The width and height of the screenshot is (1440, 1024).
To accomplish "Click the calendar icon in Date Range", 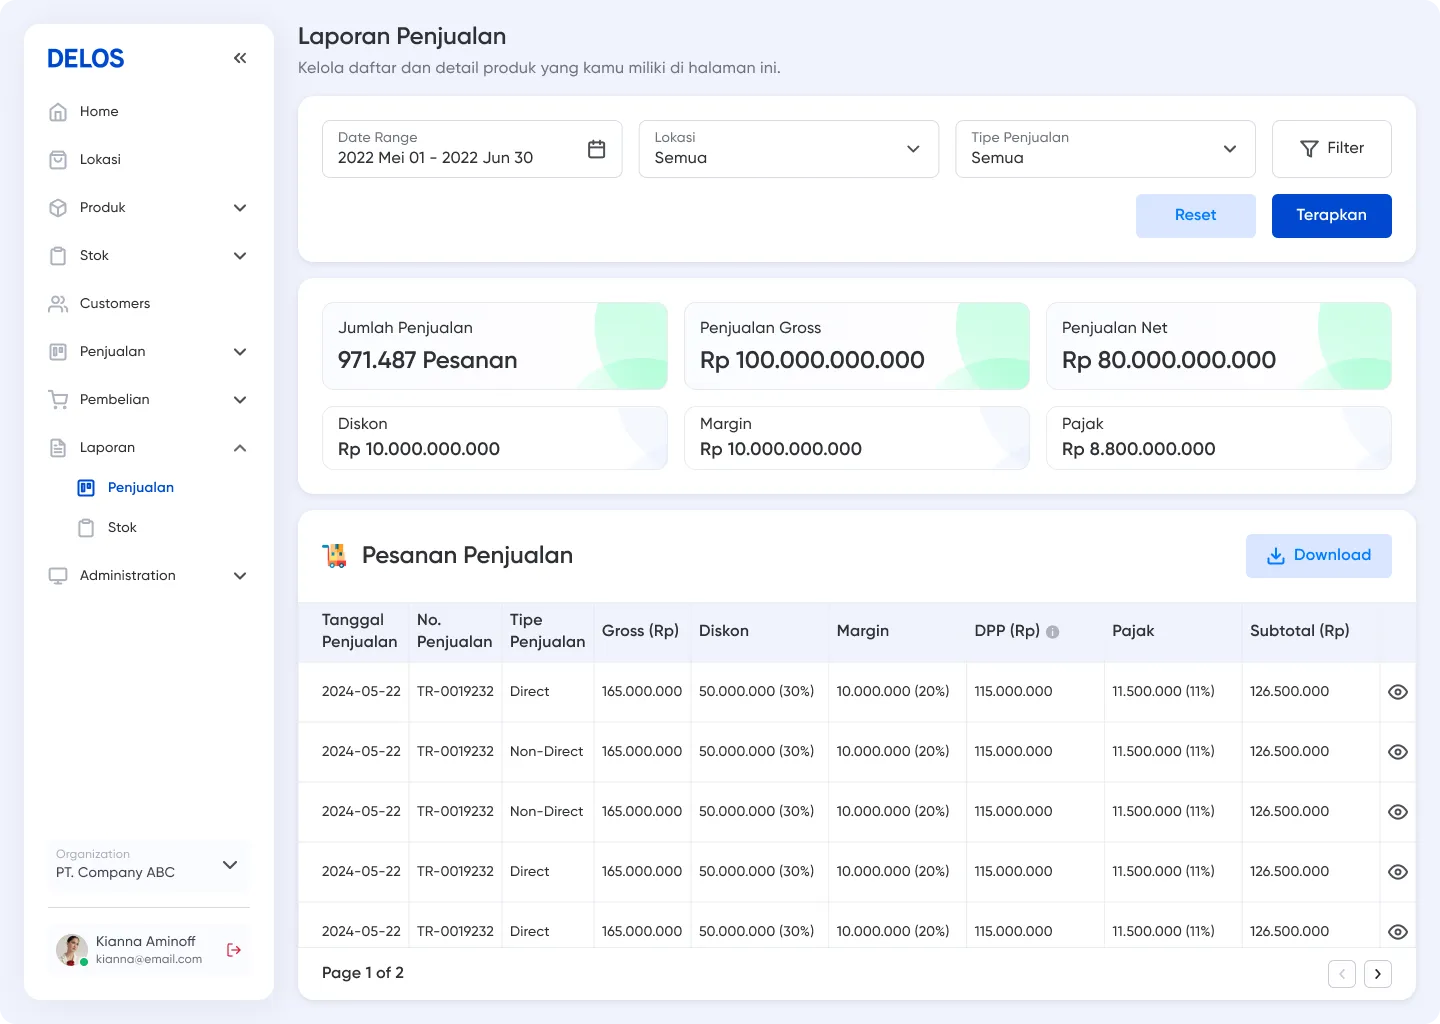I will point(597,149).
